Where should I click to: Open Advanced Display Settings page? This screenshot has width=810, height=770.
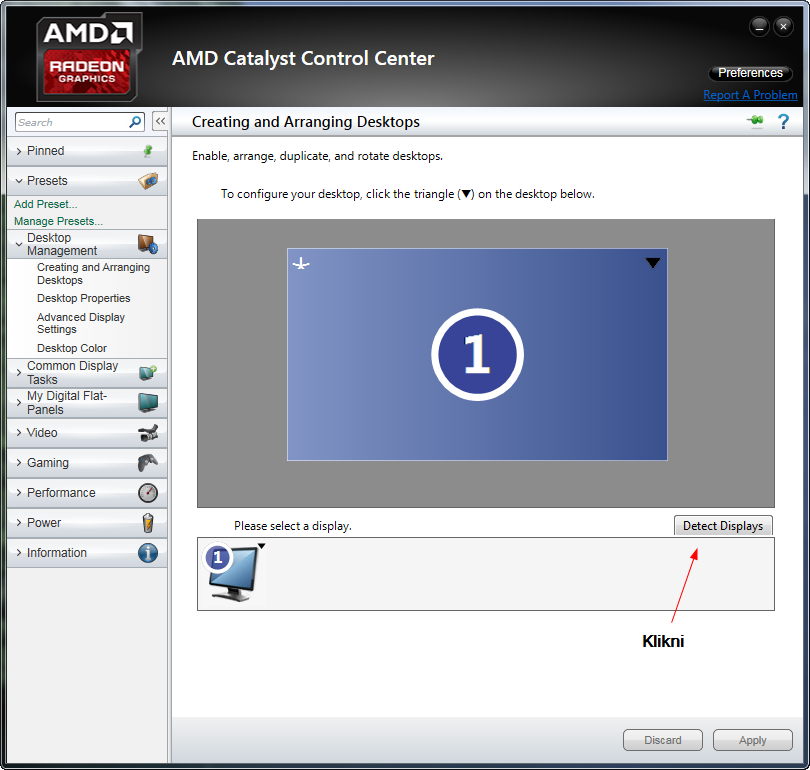pos(81,323)
